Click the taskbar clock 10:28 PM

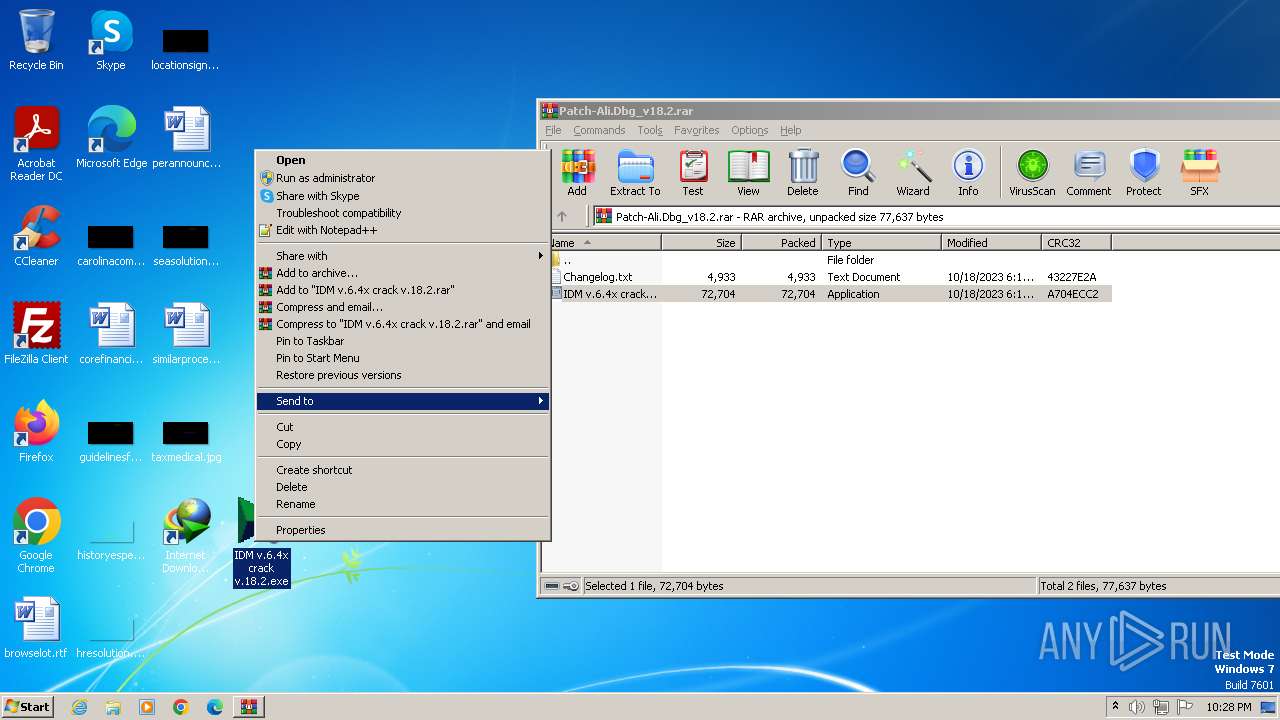(1228, 707)
